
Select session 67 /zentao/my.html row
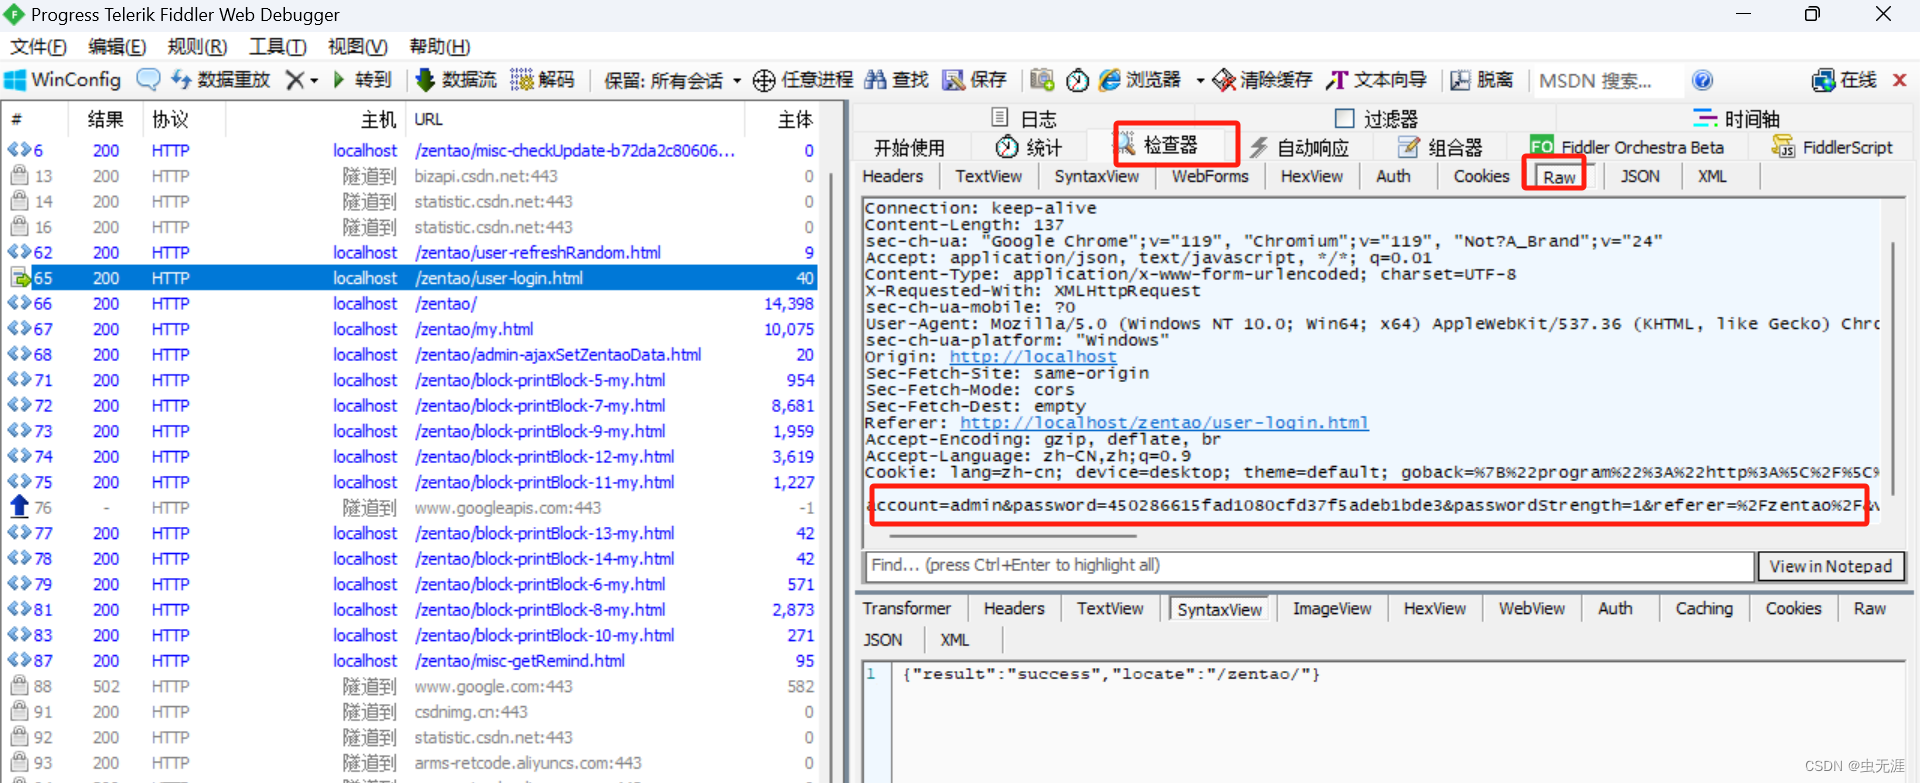point(409,329)
